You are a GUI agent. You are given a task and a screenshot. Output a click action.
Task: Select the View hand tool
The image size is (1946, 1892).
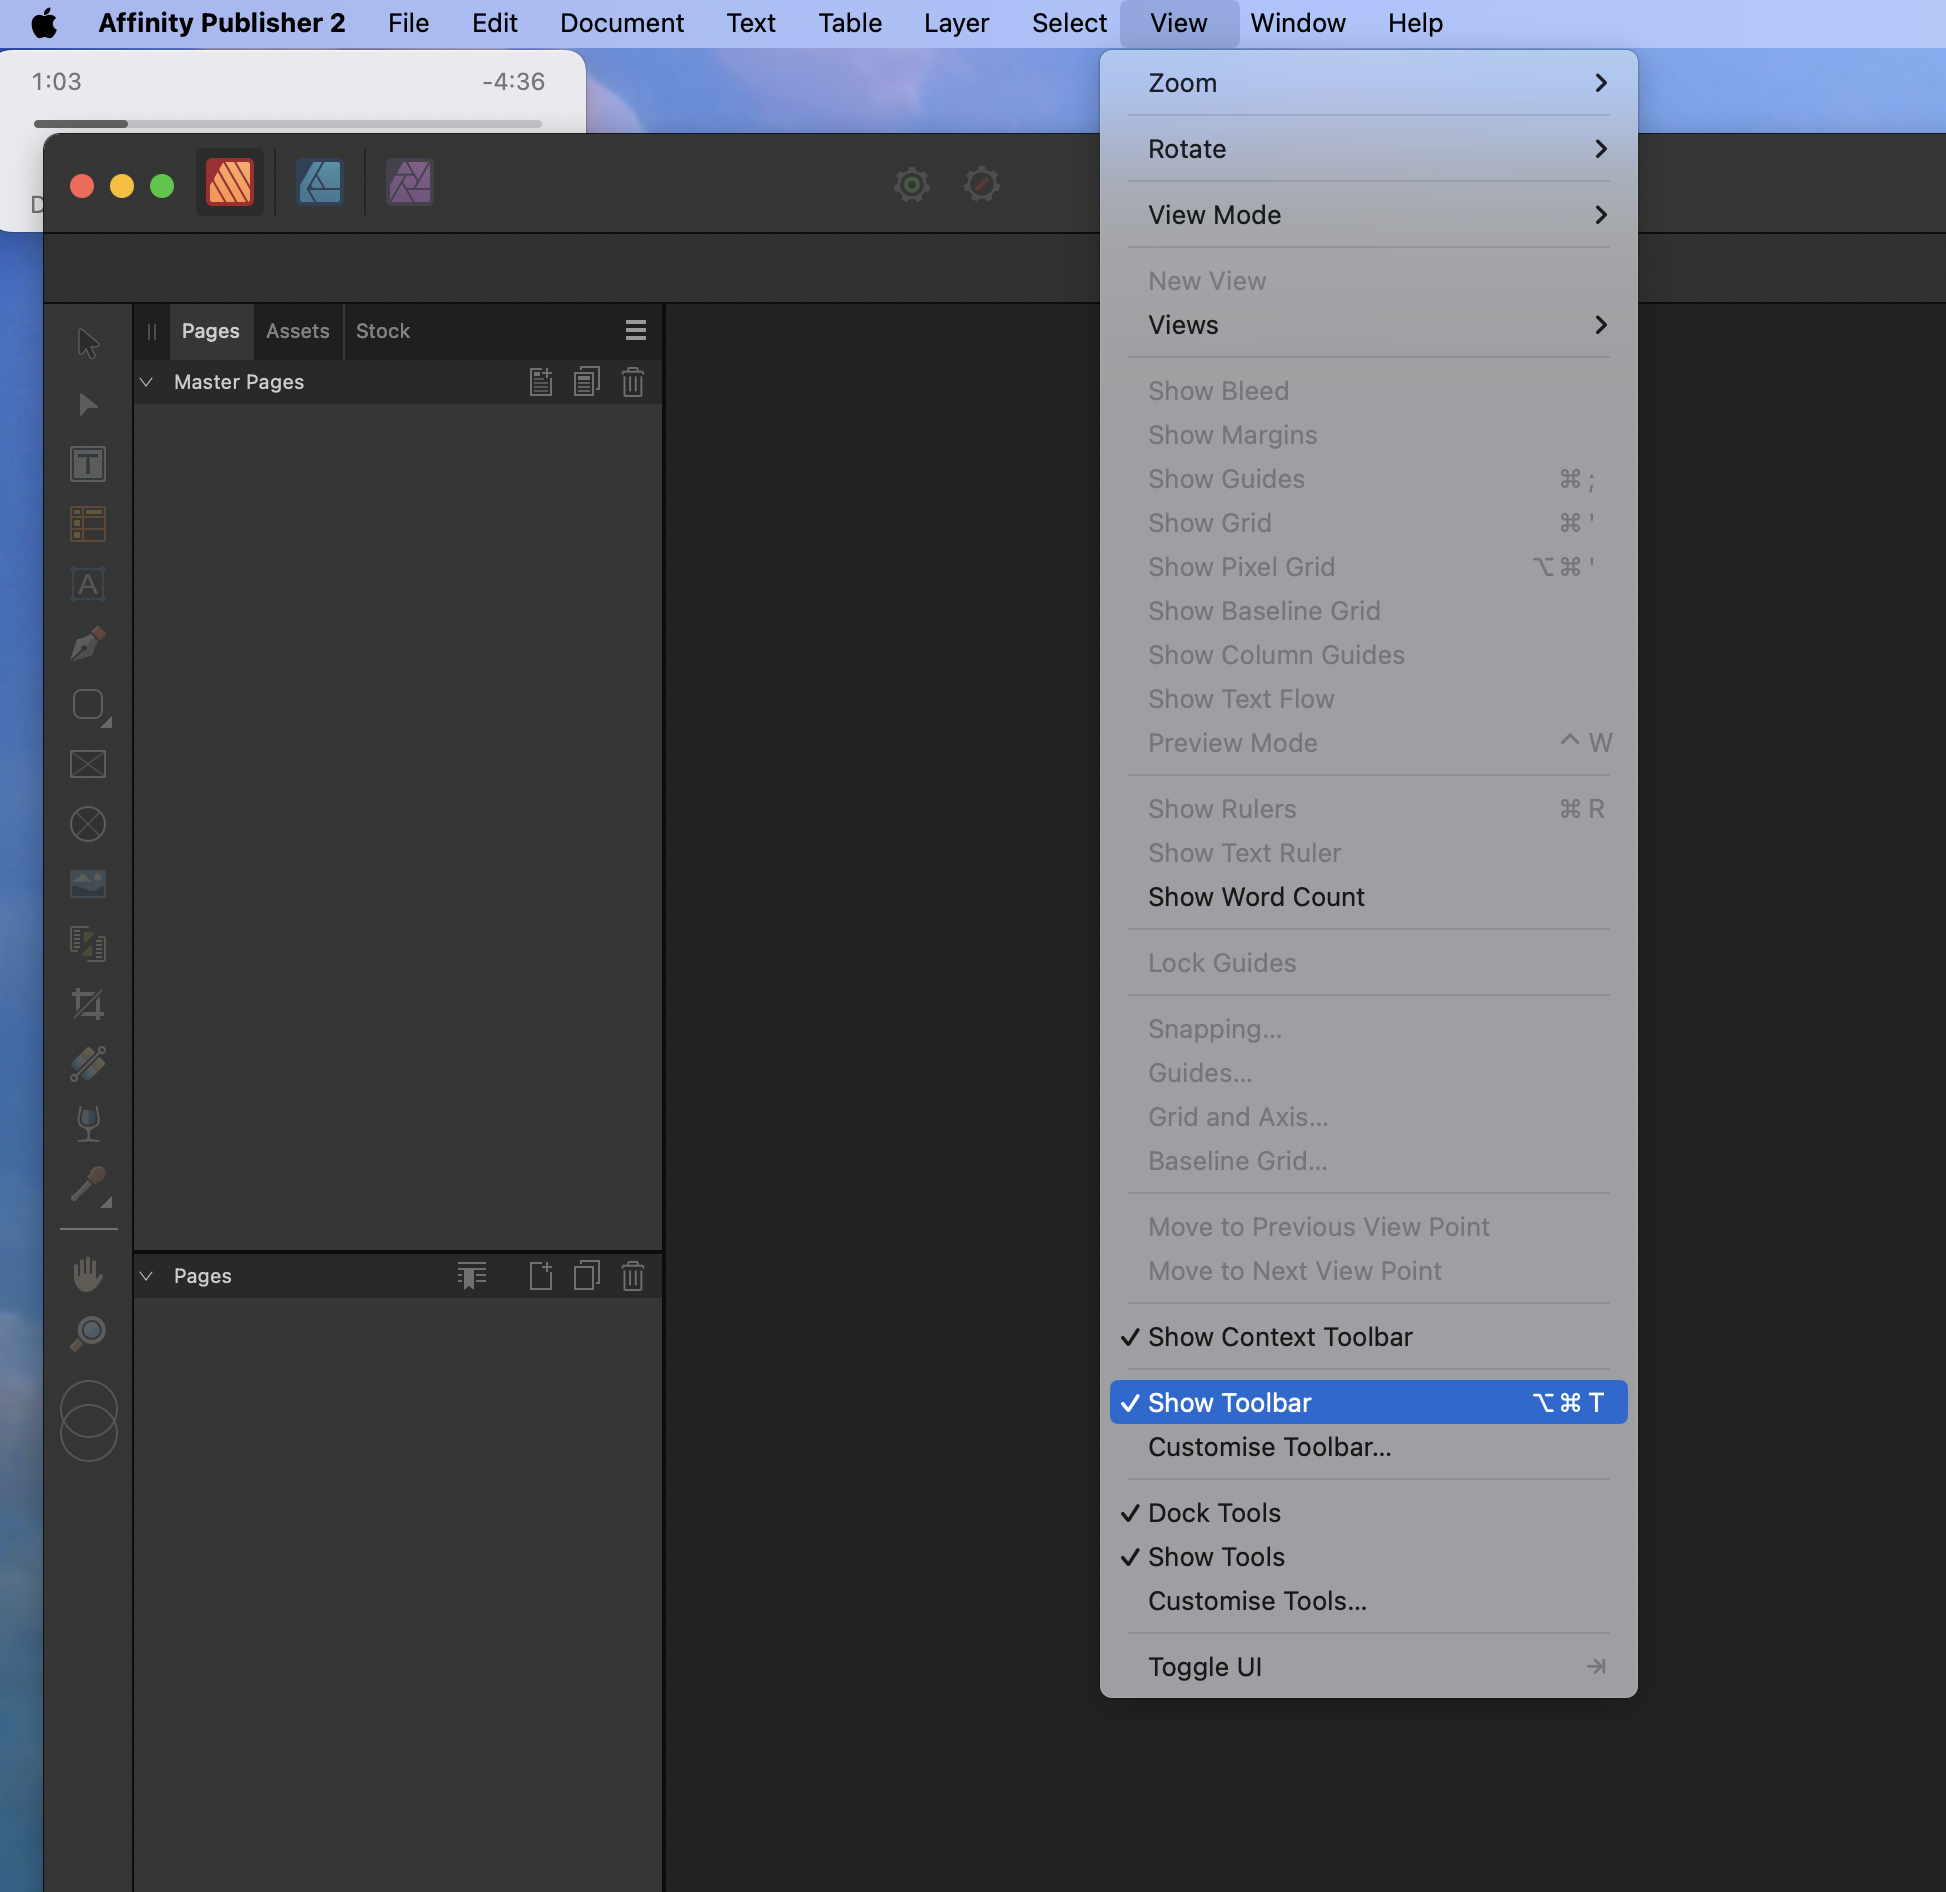(88, 1274)
